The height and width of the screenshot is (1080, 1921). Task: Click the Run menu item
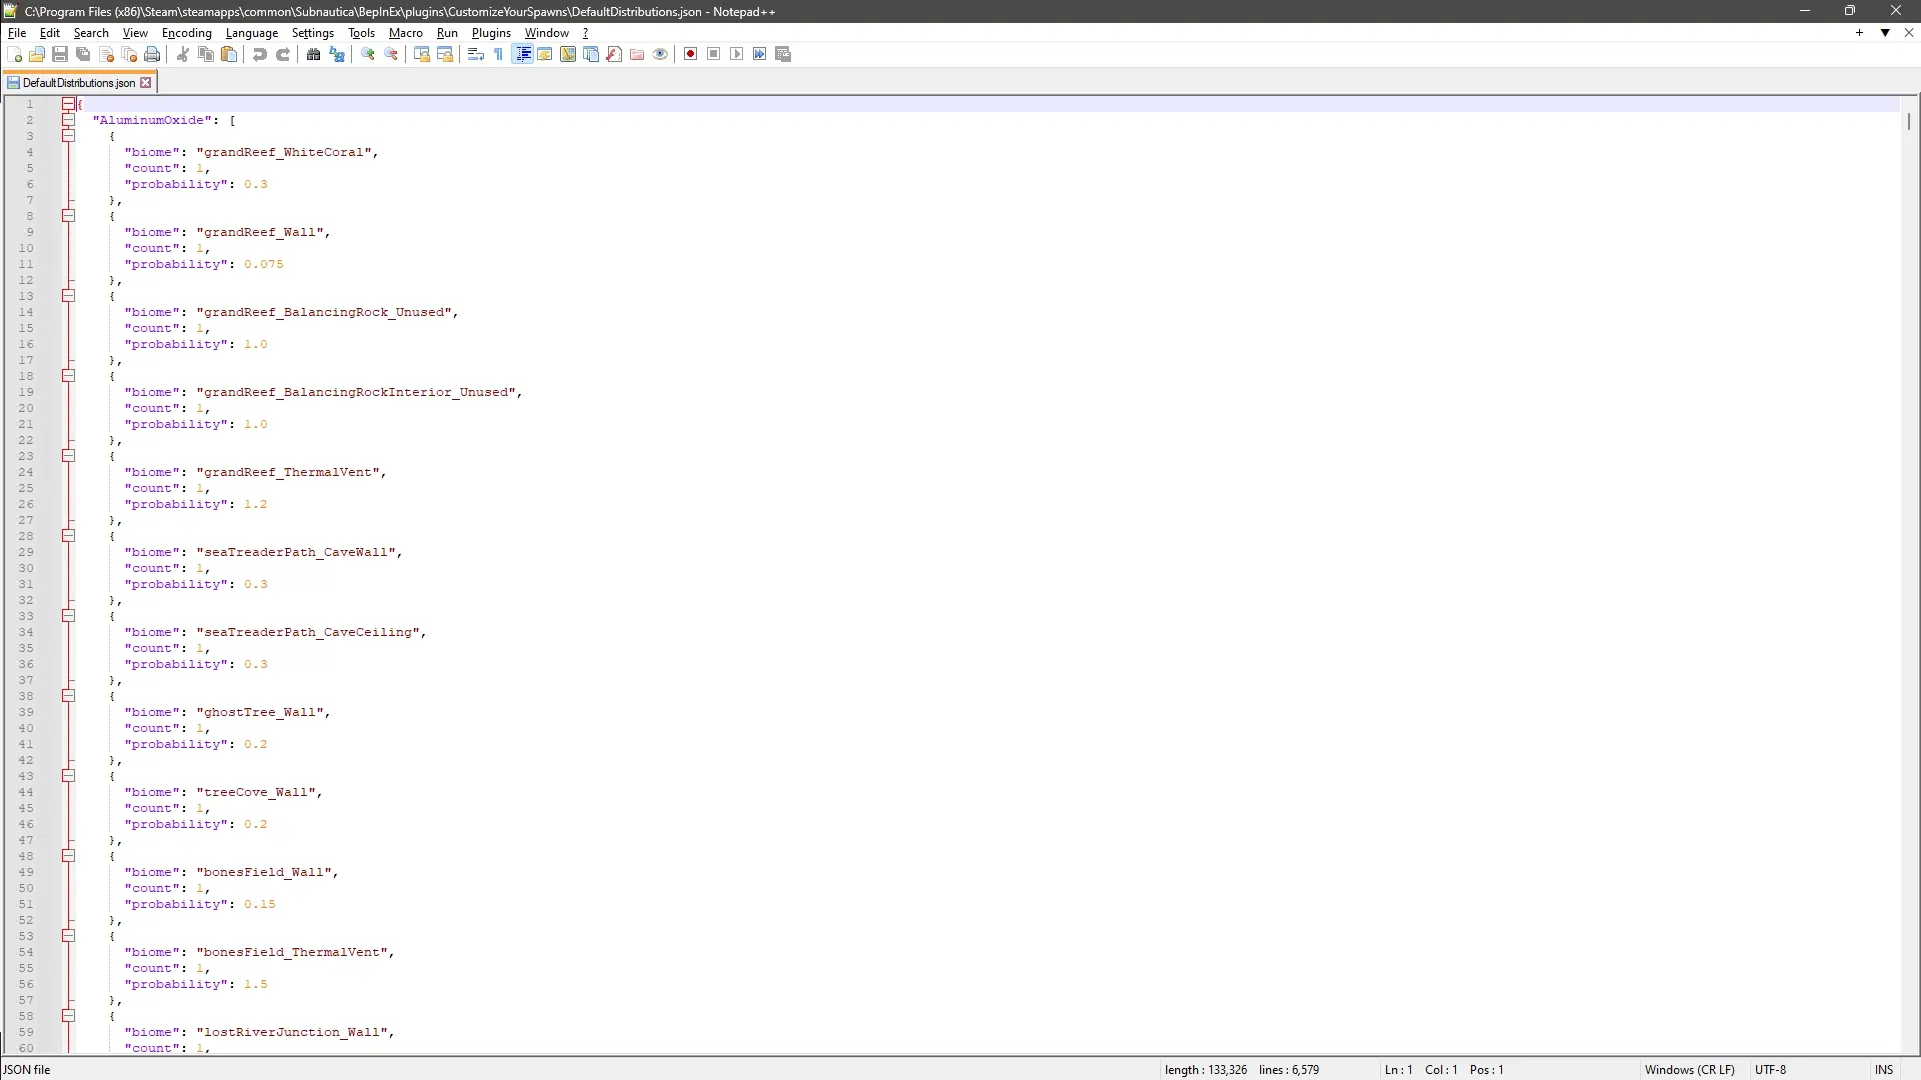tap(447, 33)
